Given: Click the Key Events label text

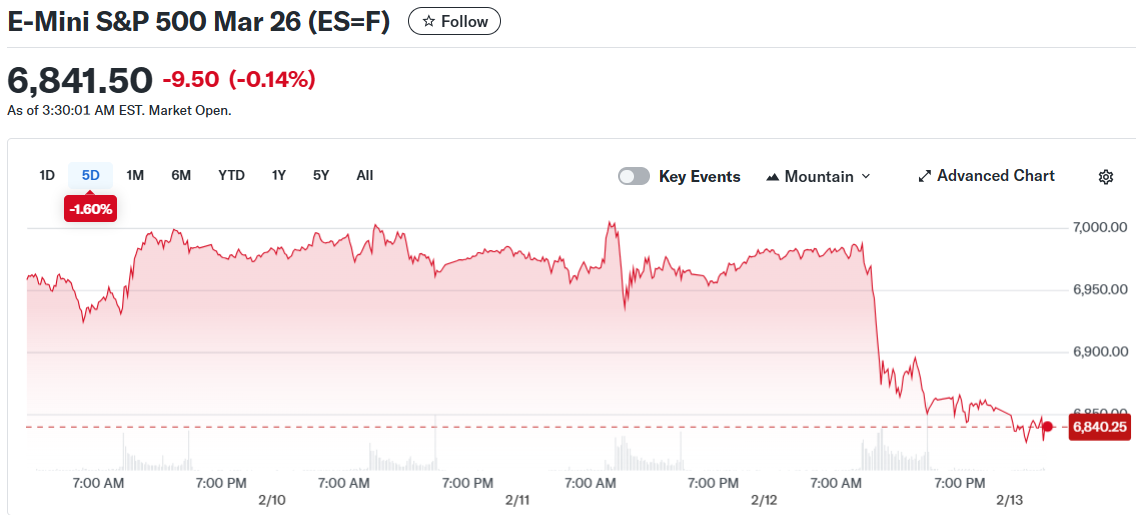Looking at the screenshot, I should click(699, 177).
